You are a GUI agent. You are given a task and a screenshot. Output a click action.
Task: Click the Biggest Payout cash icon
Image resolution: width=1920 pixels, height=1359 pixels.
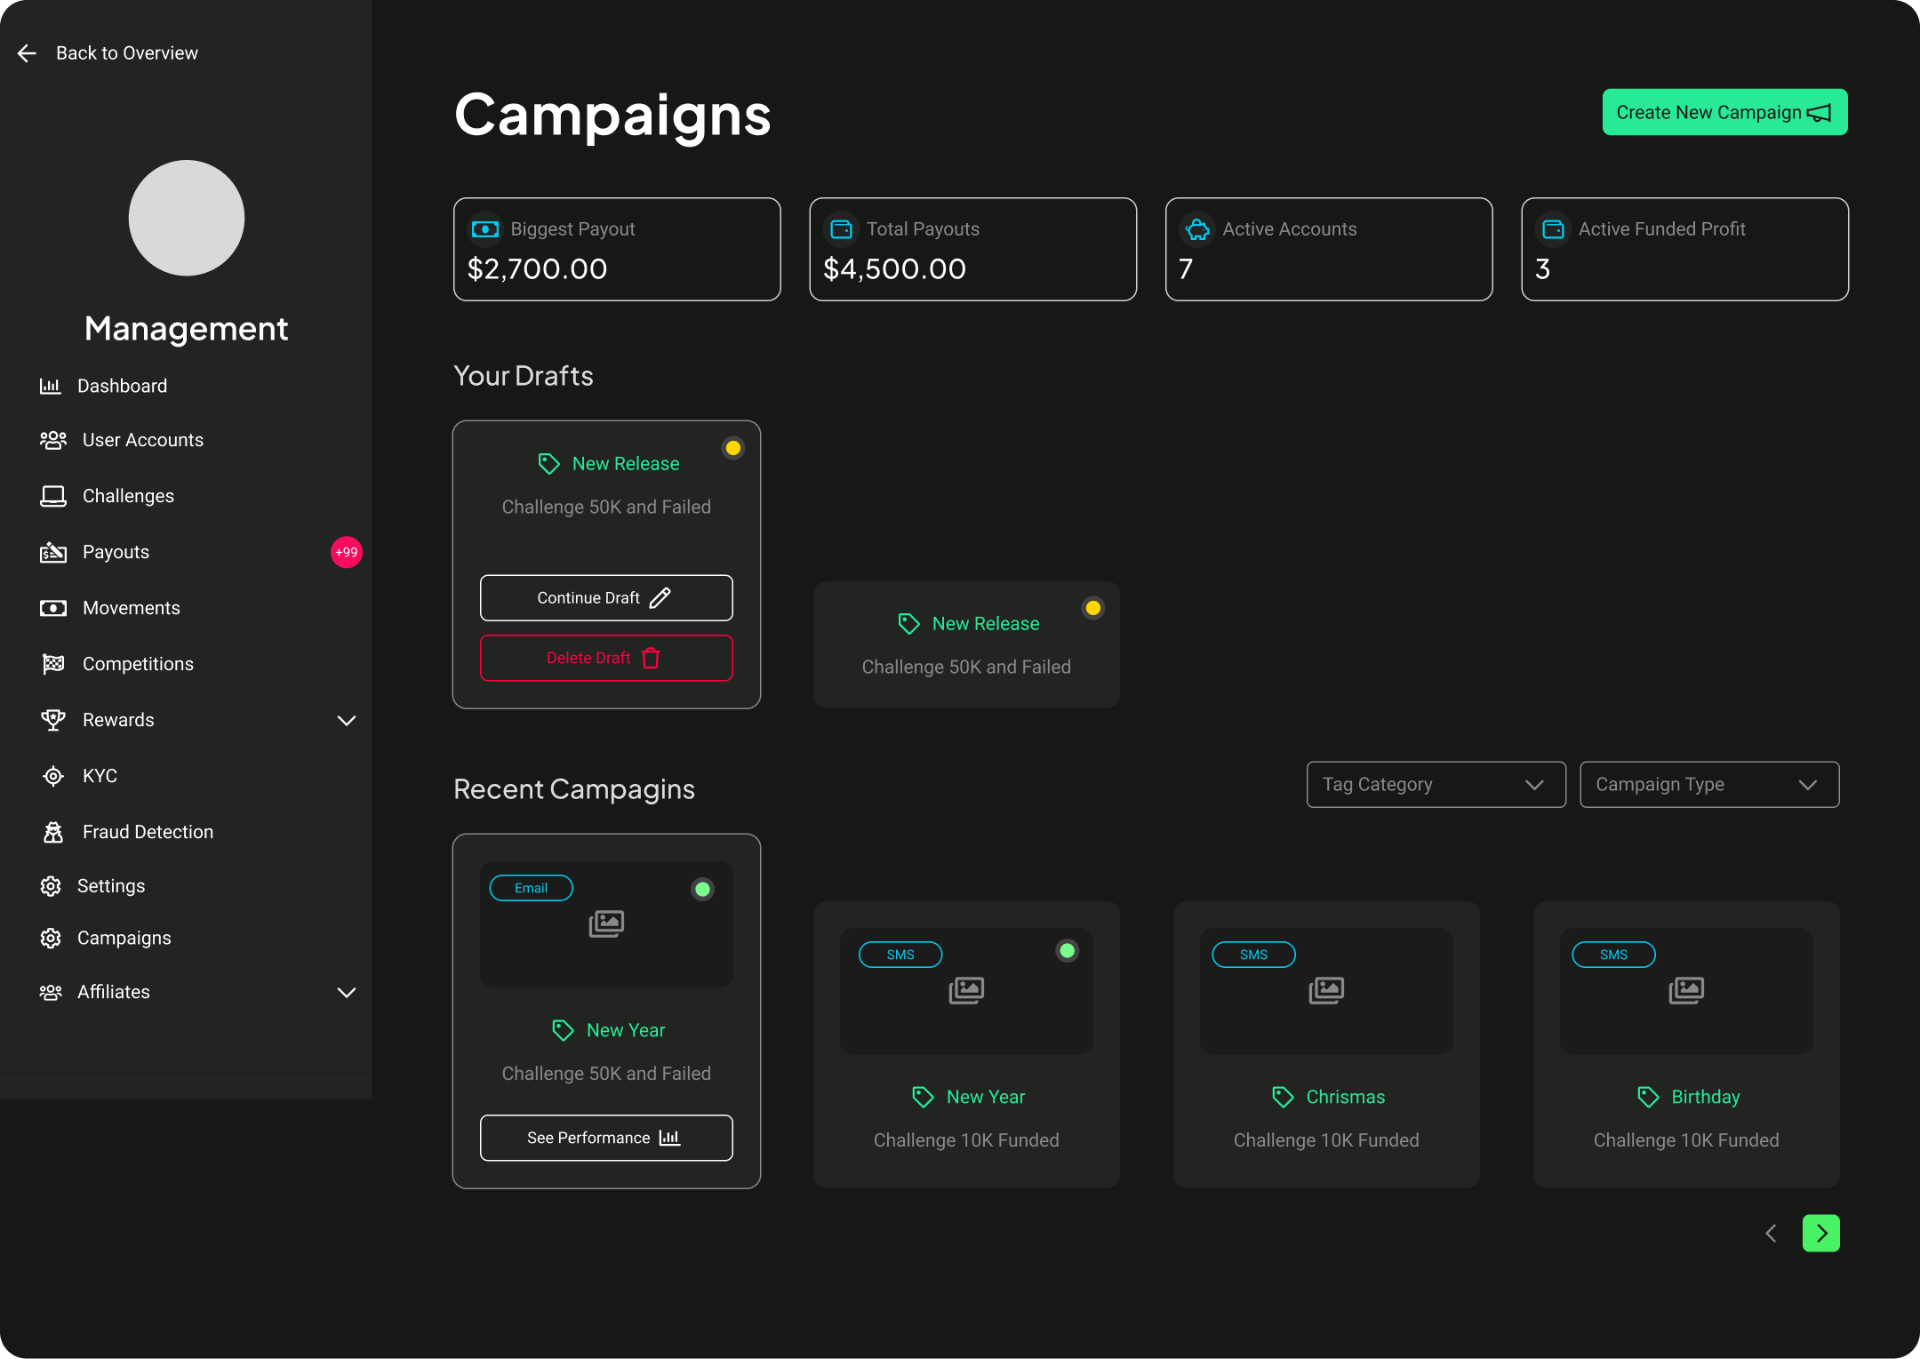[485, 229]
